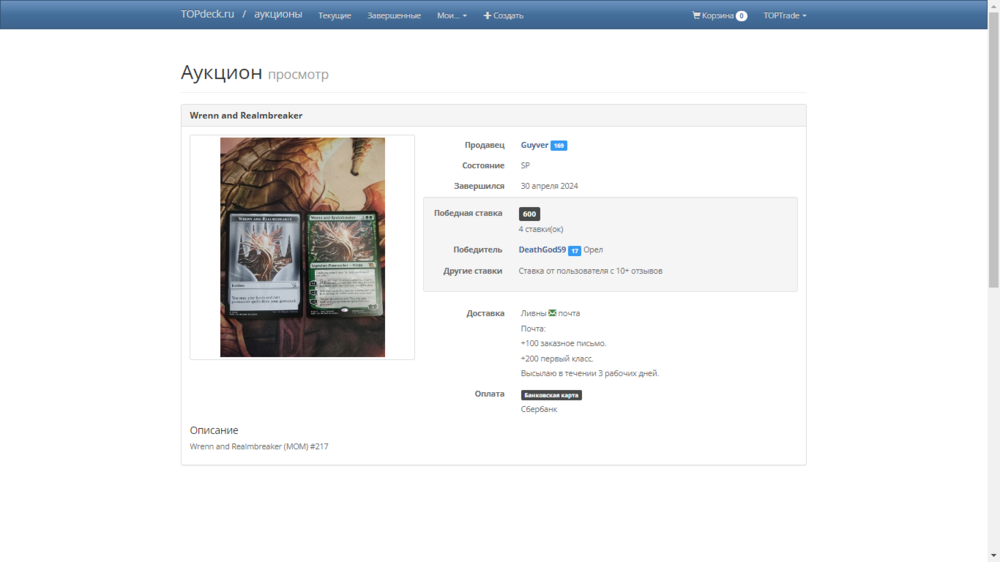Click the green envelope icon beside Ливны
This screenshot has width=1000, height=562.
pyautogui.click(x=553, y=313)
